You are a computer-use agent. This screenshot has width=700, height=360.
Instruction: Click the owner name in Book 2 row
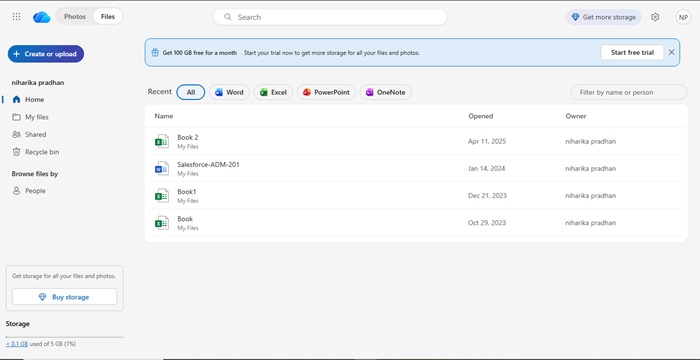(591, 141)
